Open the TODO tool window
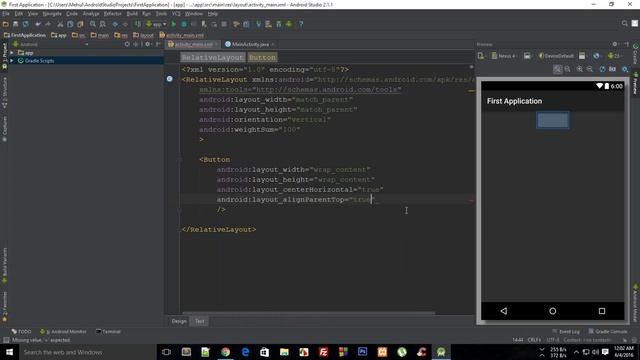The height and width of the screenshot is (360, 640). (x=22, y=331)
